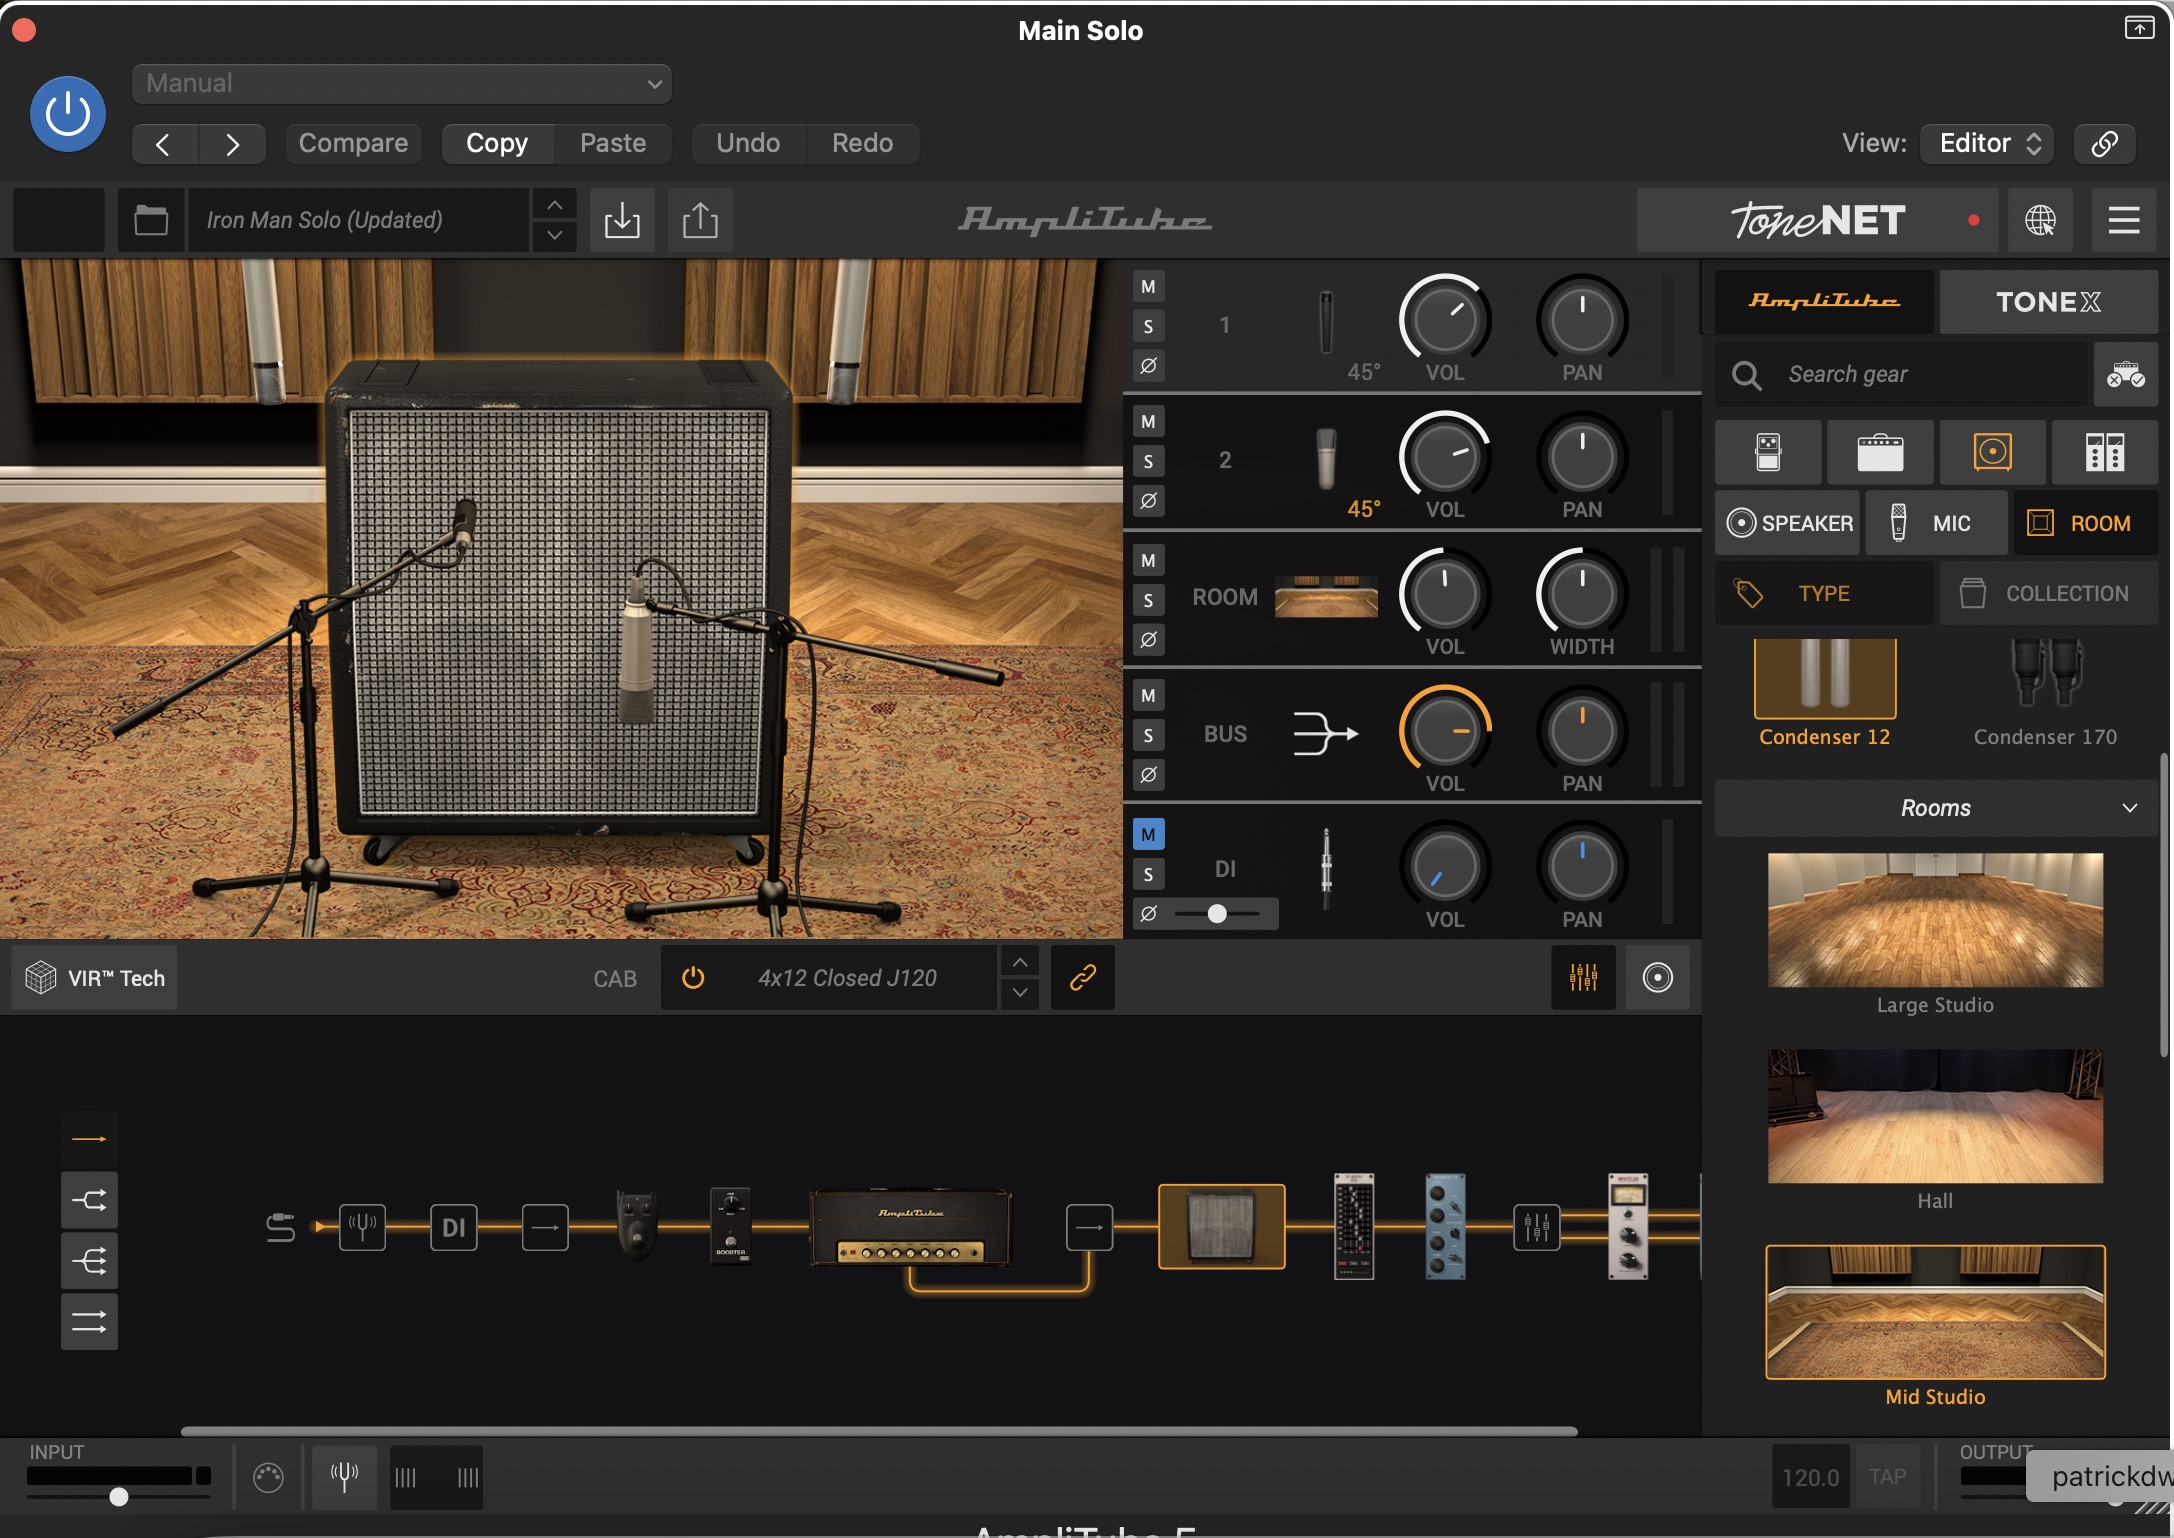The height and width of the screenshot is (1538, 2174).
Task: Switch to MIC tab
Action: point(1936,523)
